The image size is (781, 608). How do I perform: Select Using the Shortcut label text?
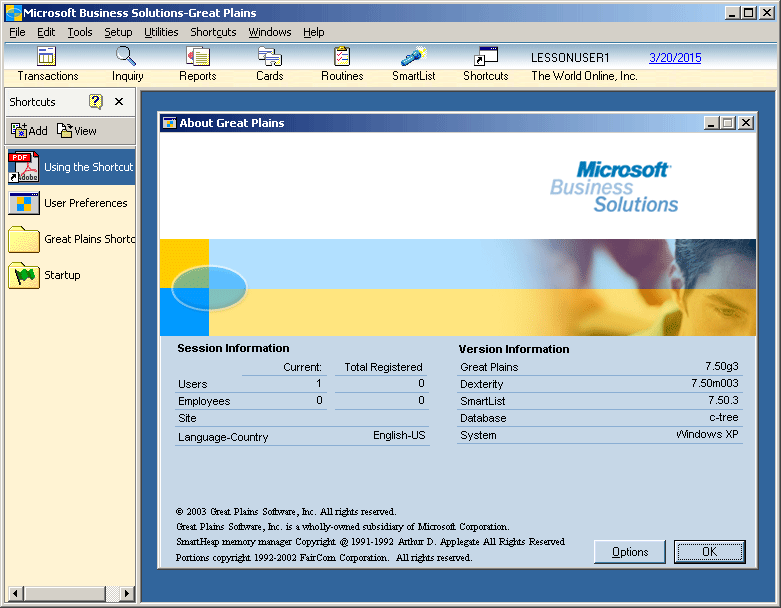click(x=89, y=167)
